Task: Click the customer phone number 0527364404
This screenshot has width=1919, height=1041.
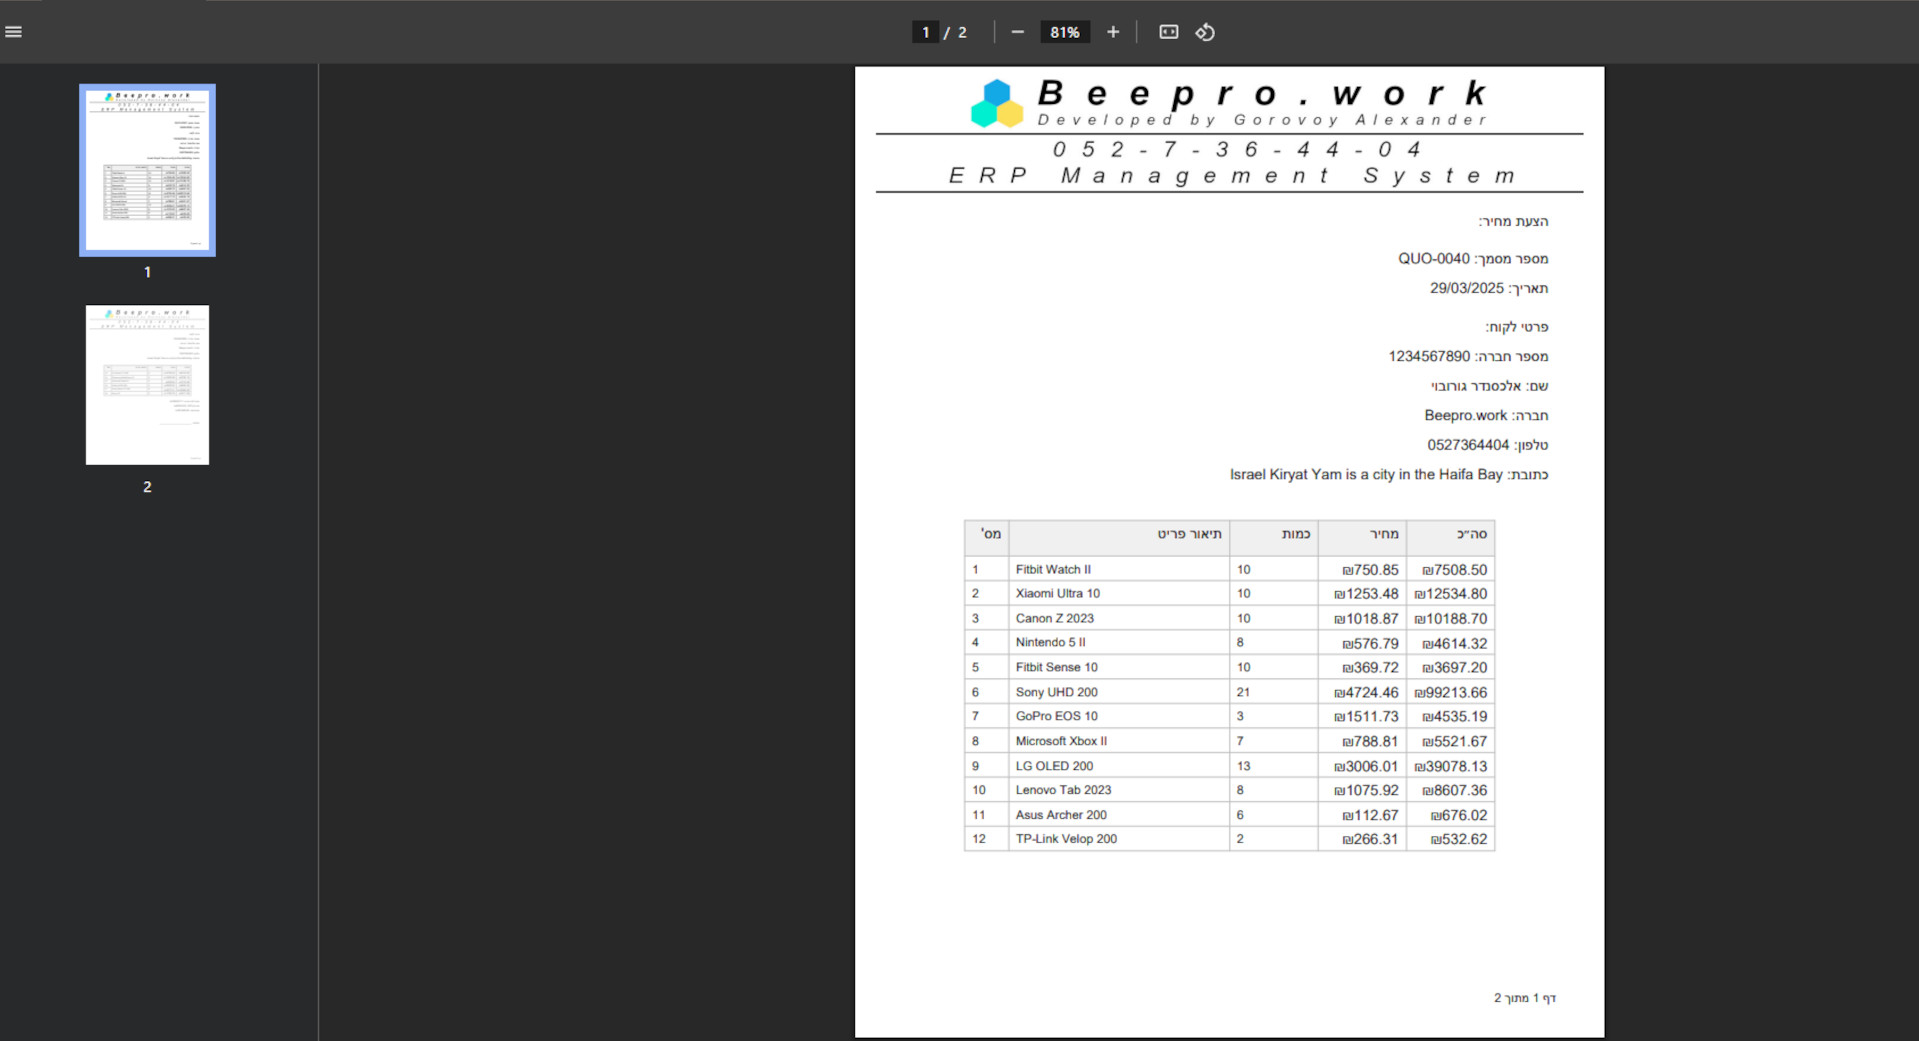Action: tap(1467, 445)
